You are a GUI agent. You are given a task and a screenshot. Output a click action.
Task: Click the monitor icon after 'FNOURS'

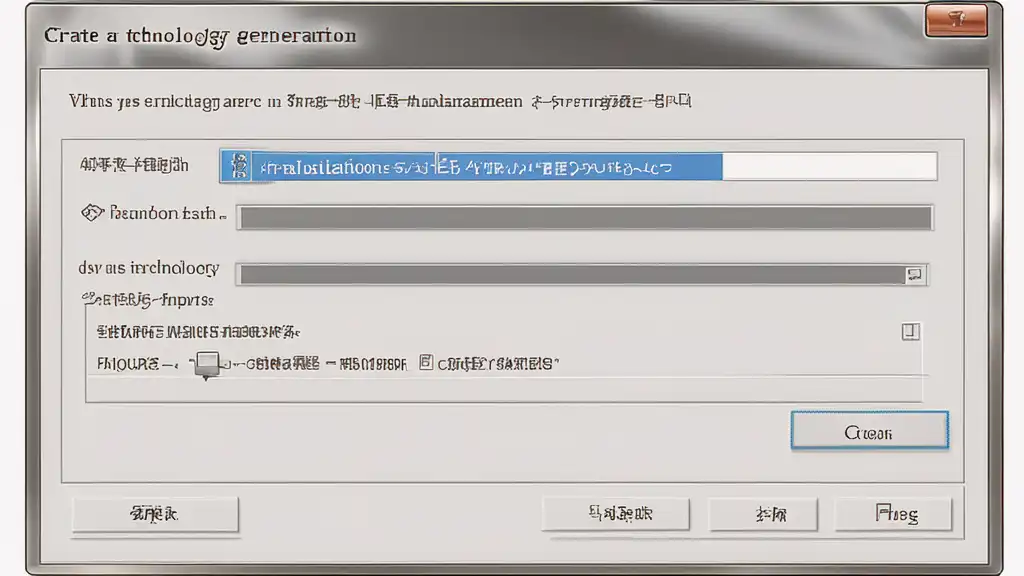pyautogui.click(x=207, y=365)
